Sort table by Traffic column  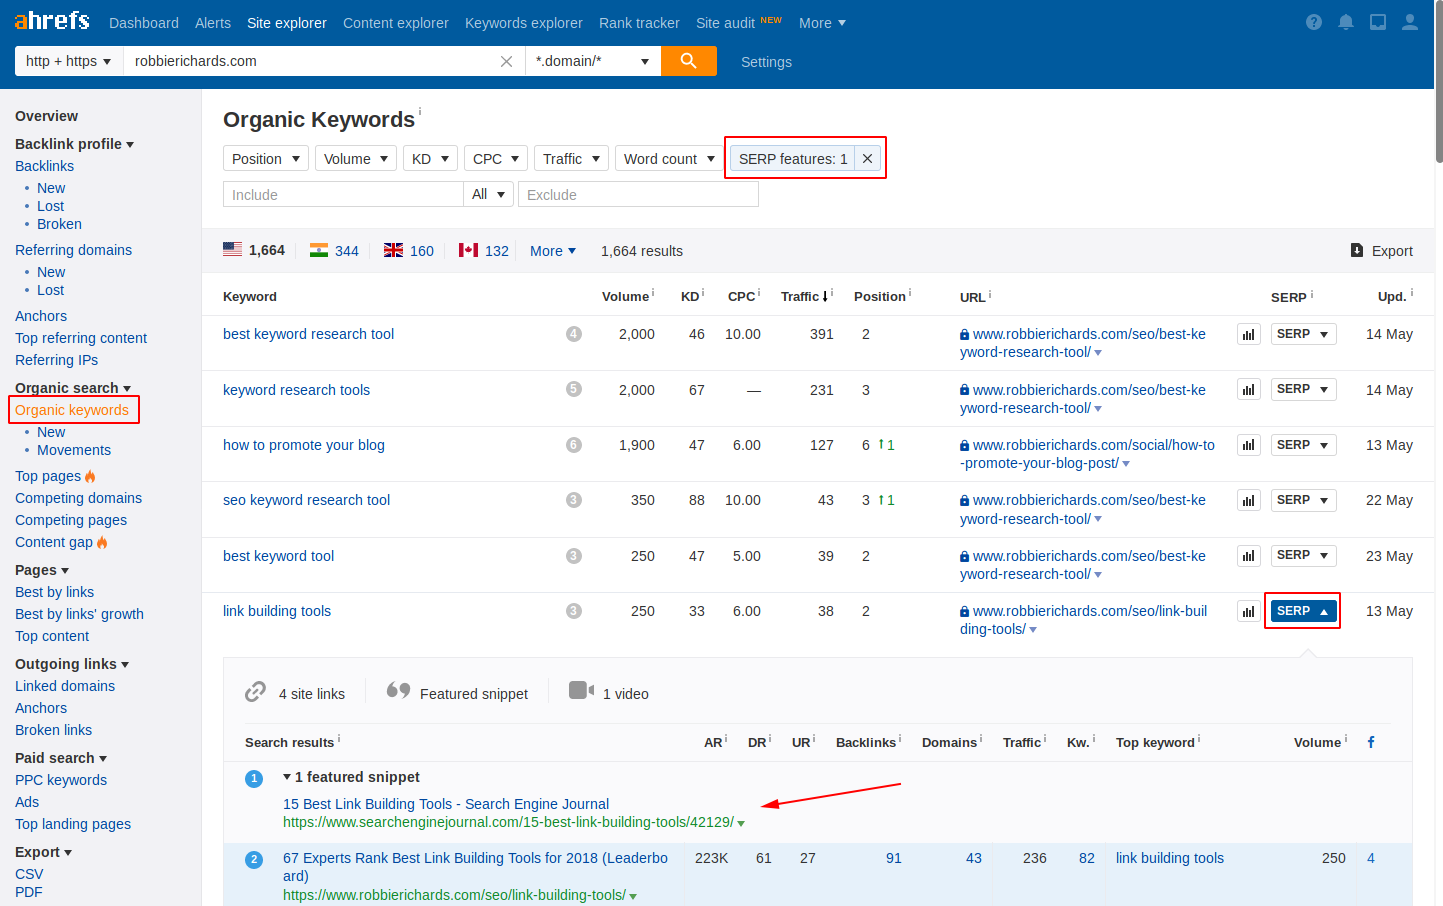pyautogui.click(x=800, y=296)
